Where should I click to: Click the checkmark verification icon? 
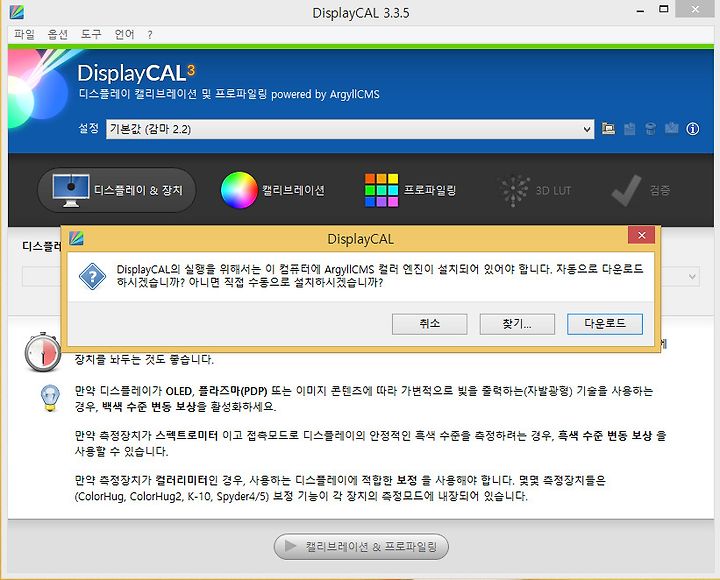point(626,190)
